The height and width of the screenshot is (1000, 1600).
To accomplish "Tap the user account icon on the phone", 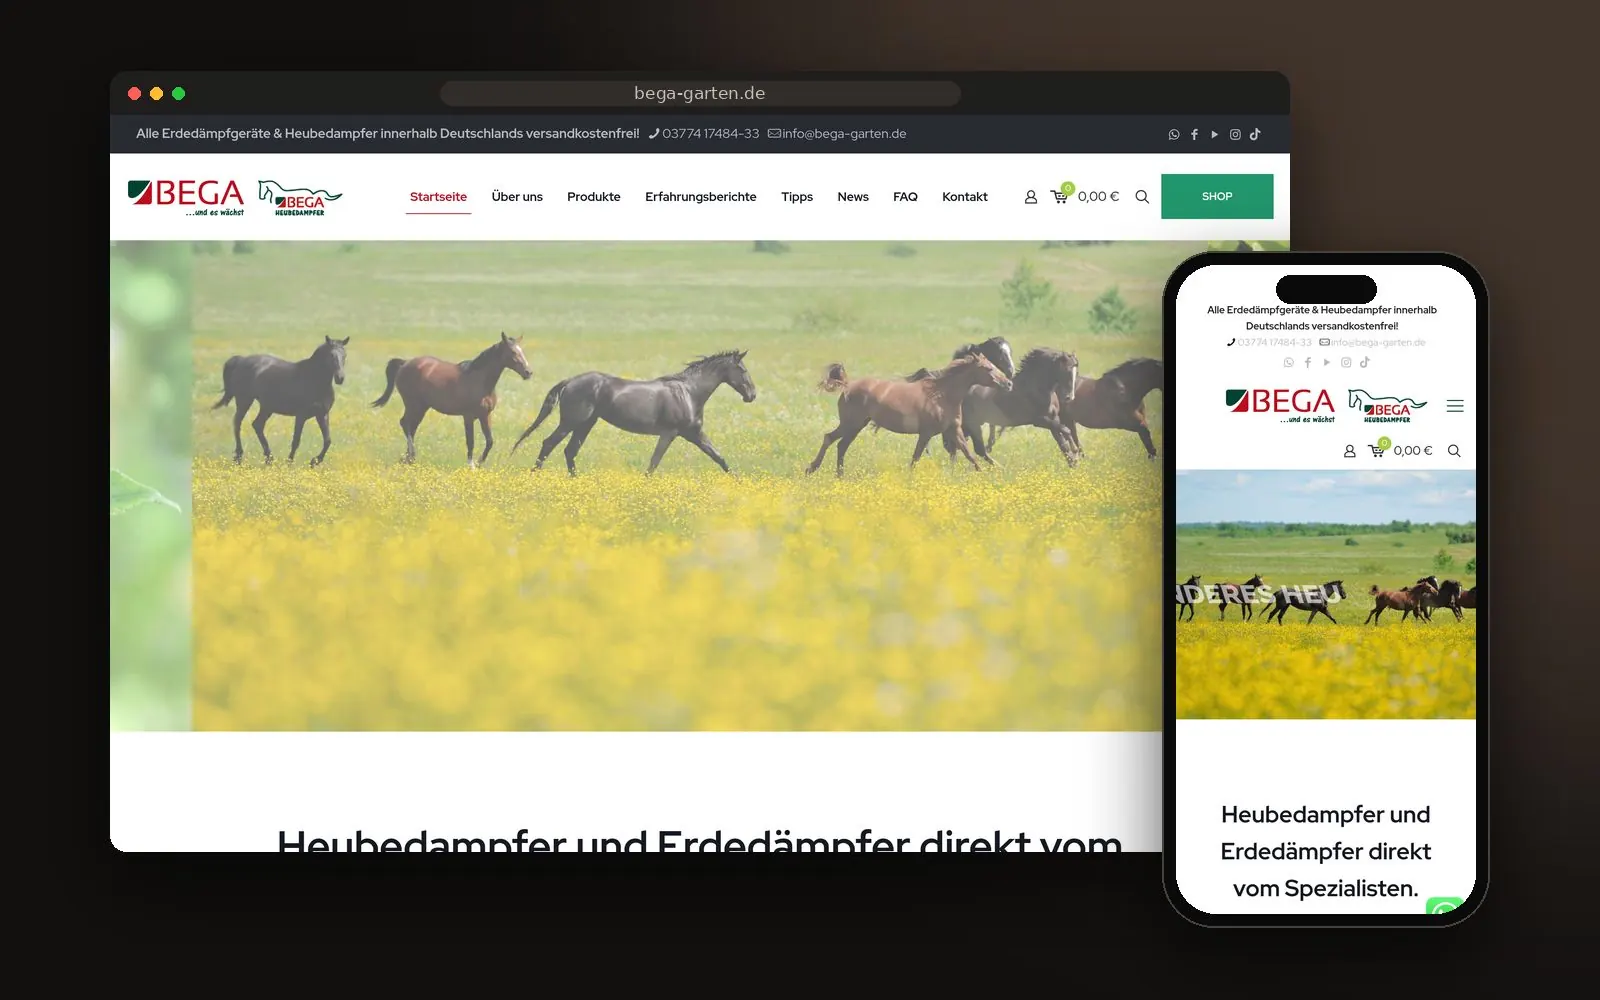I will coord(1349,451).
